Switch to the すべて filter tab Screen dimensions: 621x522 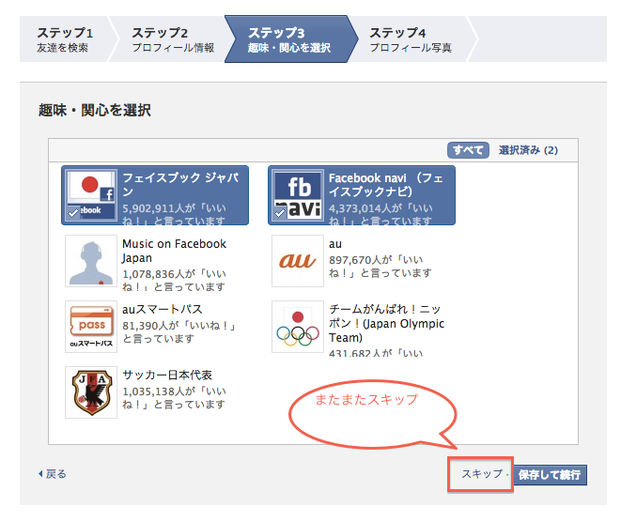(468, 150)
